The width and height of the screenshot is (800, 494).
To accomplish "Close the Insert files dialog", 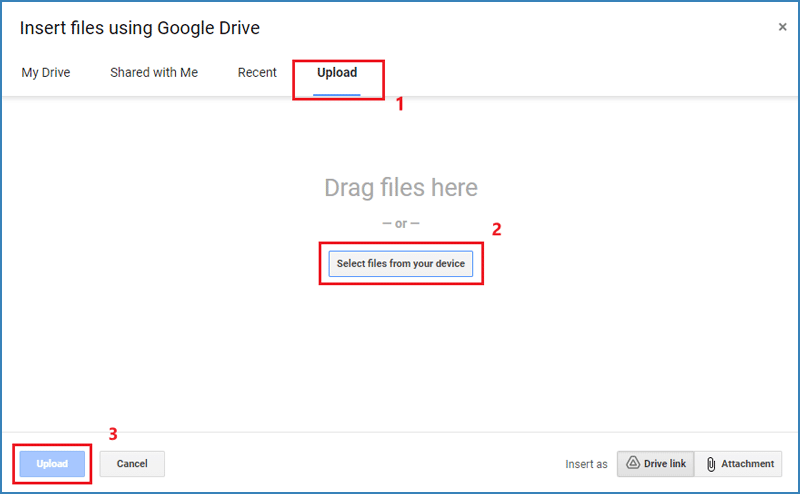I will click(782, 27).
